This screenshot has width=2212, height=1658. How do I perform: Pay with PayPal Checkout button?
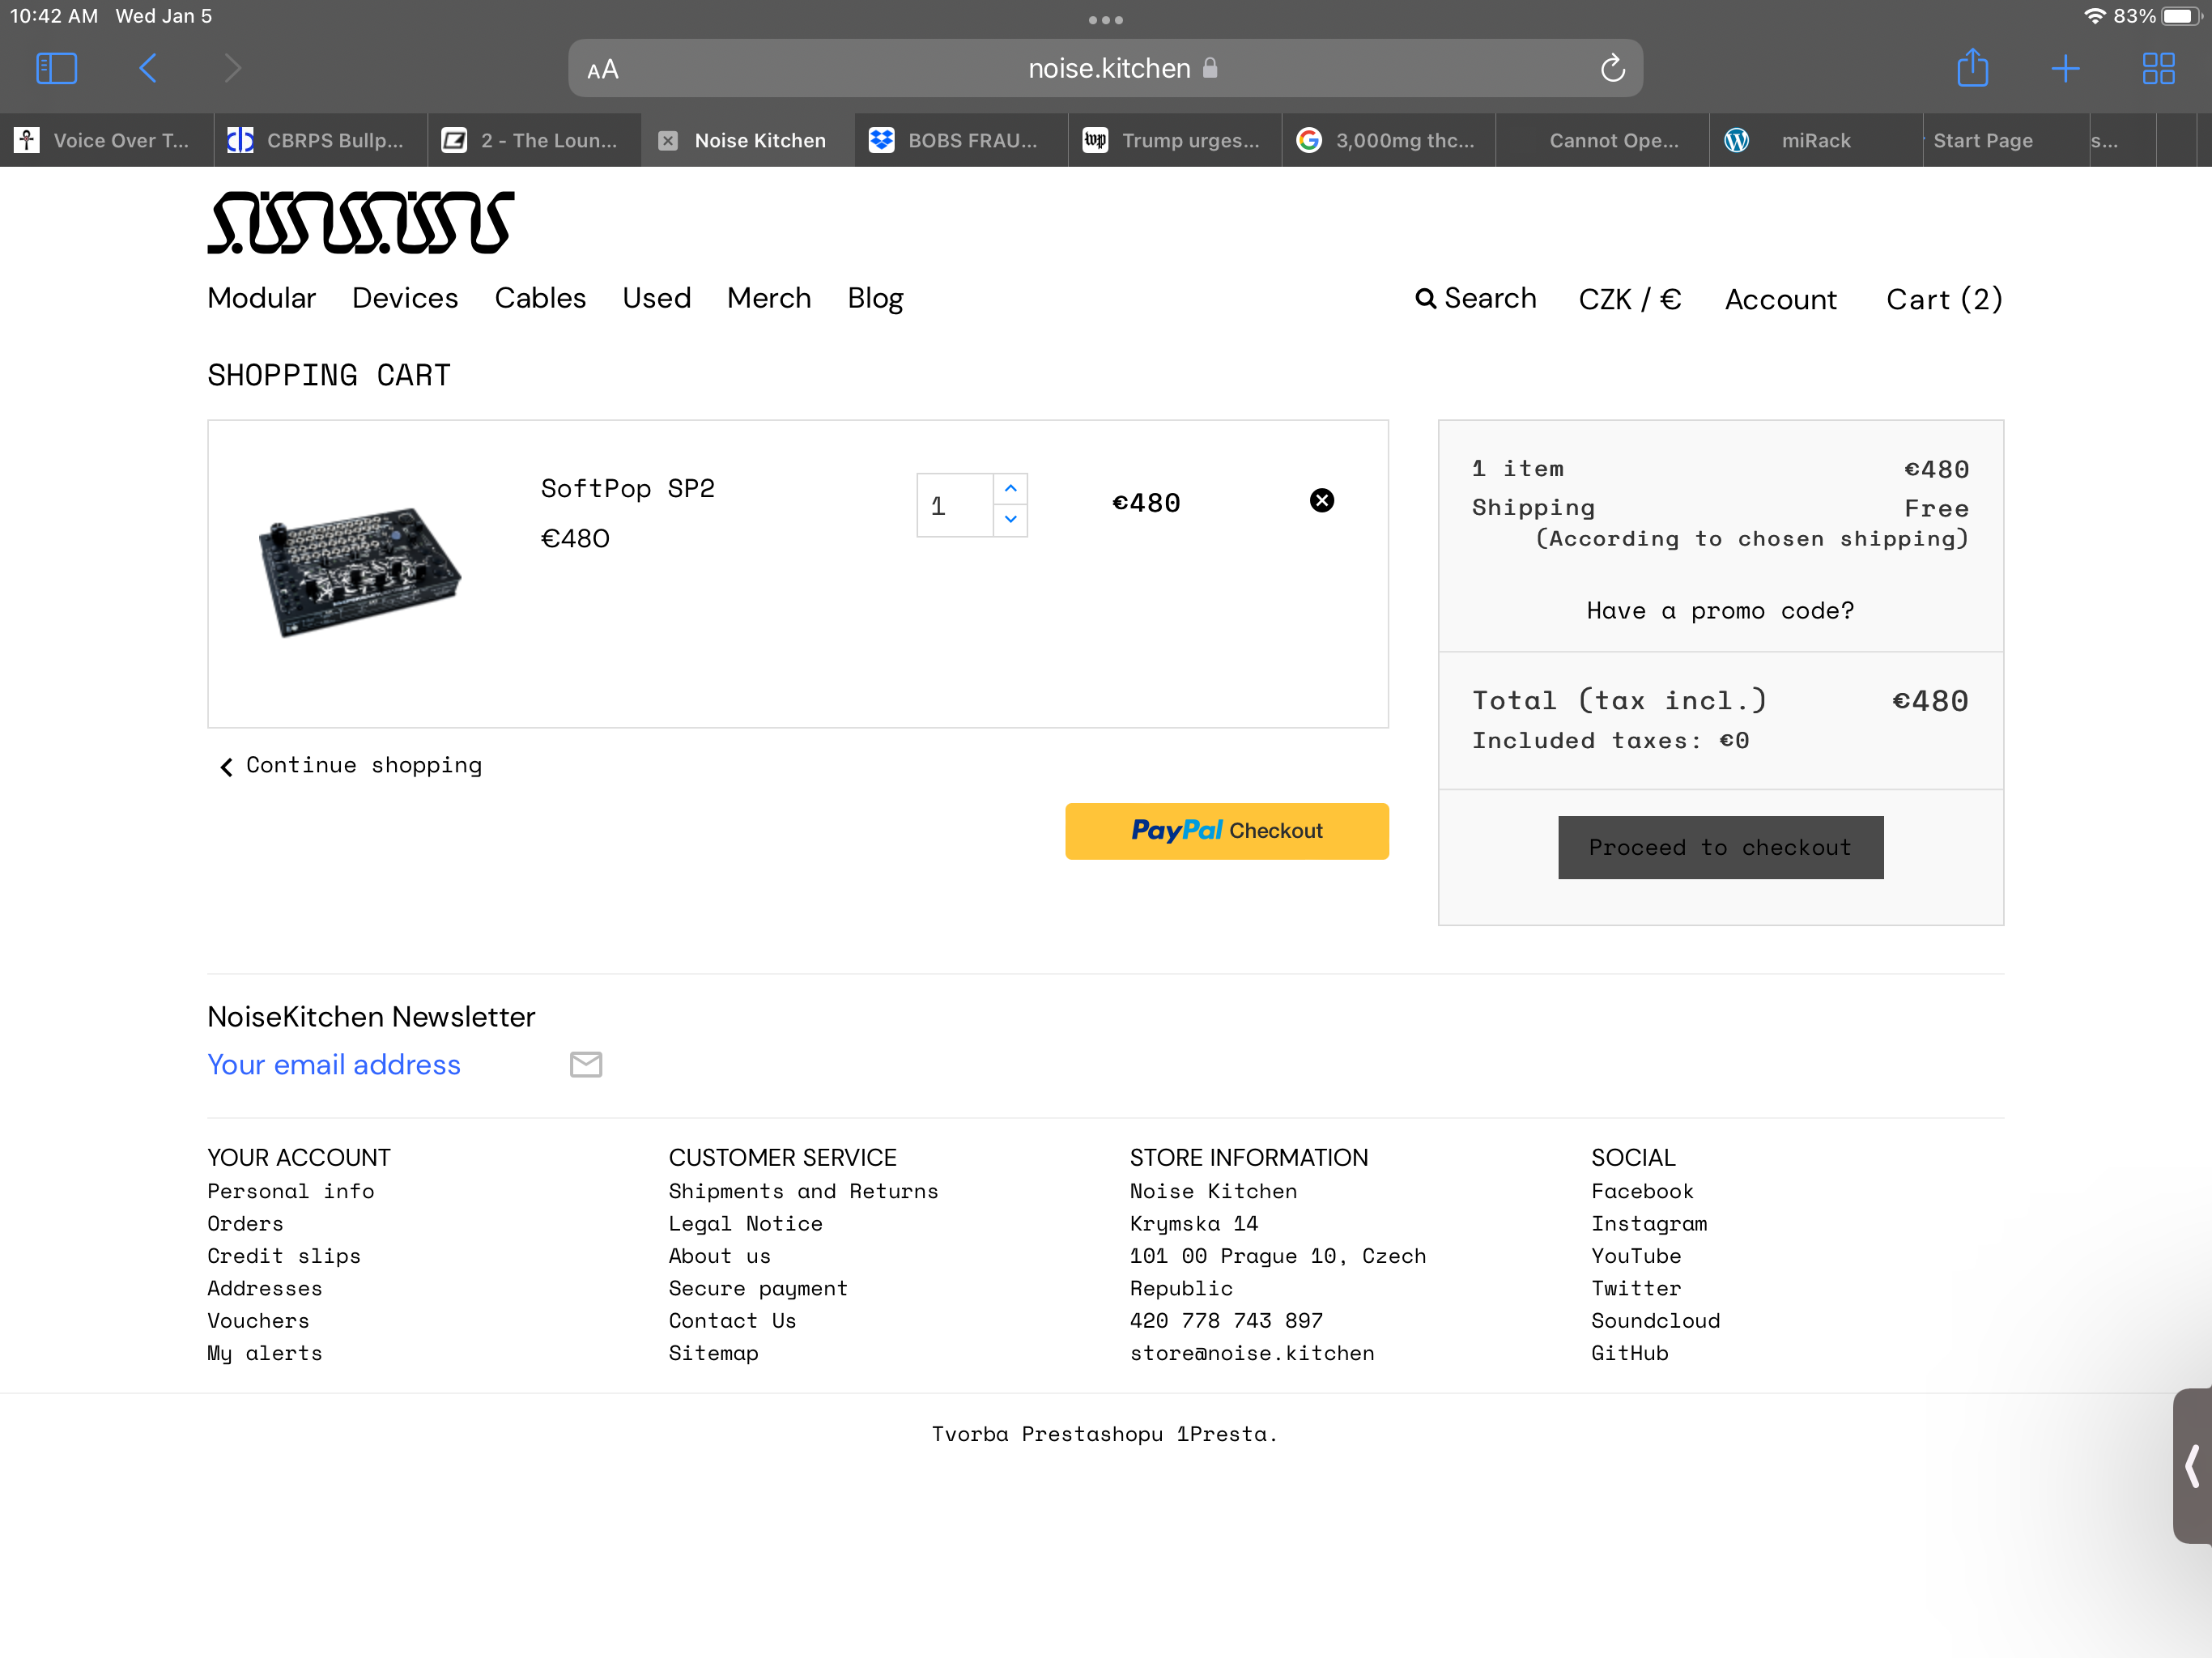pyautogui.click(x=1226, y=830)
